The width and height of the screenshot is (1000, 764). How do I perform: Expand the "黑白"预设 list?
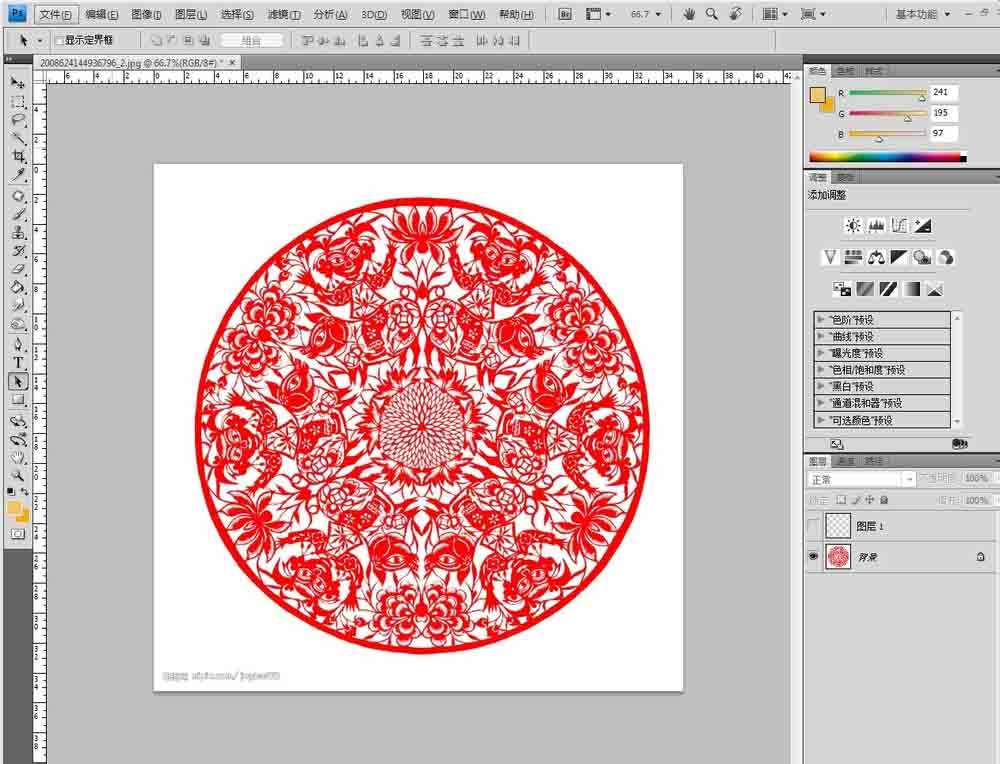click(x=821, y=386)
